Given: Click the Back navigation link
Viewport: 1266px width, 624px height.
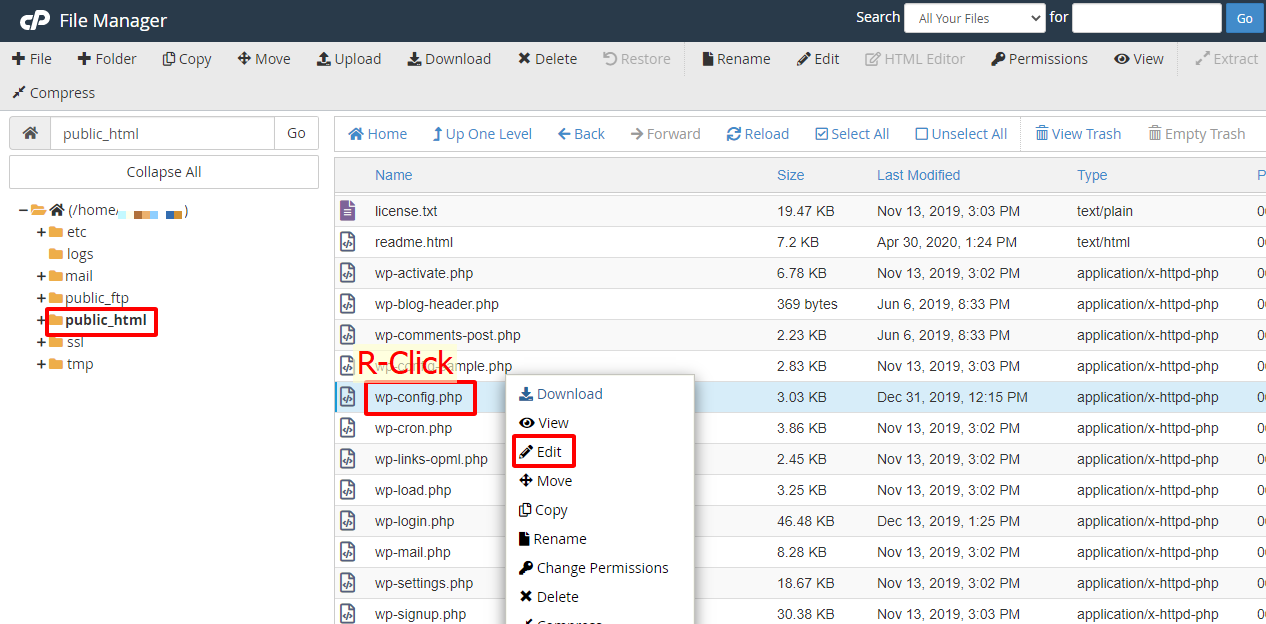Looking at the screenshot, I should 581,134.
